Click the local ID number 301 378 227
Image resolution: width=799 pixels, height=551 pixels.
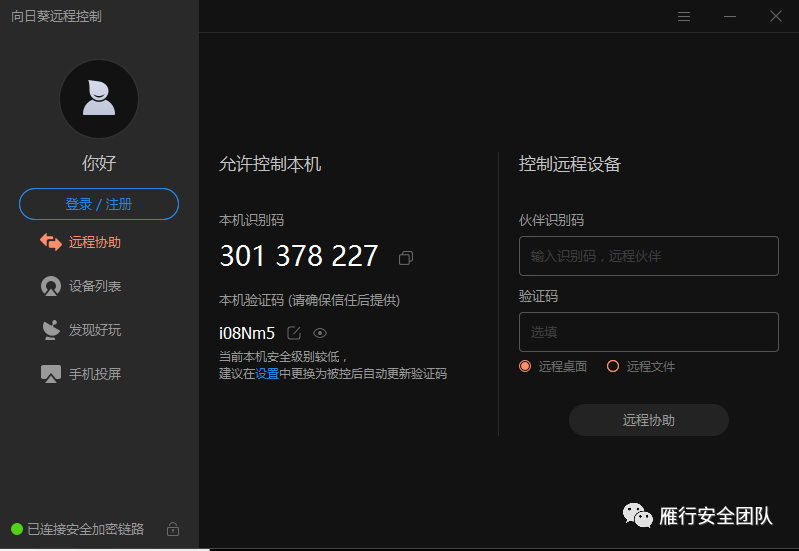pos(299,256)
